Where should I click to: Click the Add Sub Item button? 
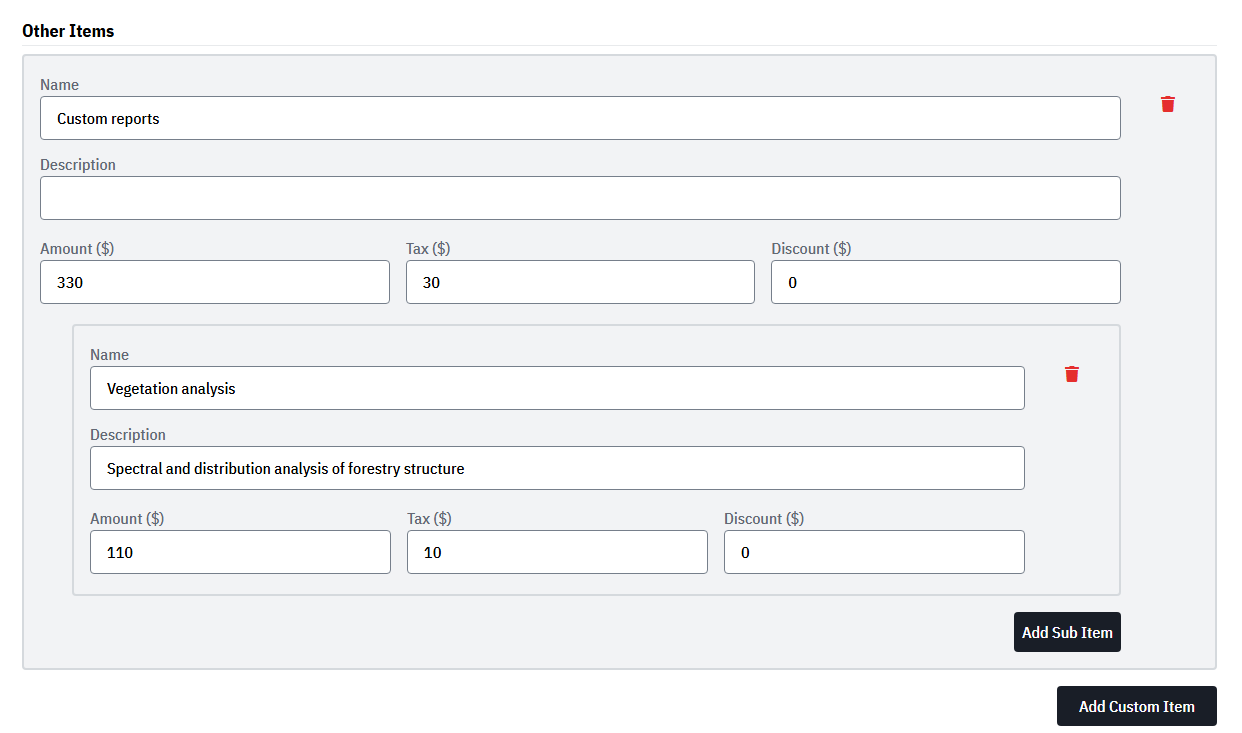[x=1067, y=631]
